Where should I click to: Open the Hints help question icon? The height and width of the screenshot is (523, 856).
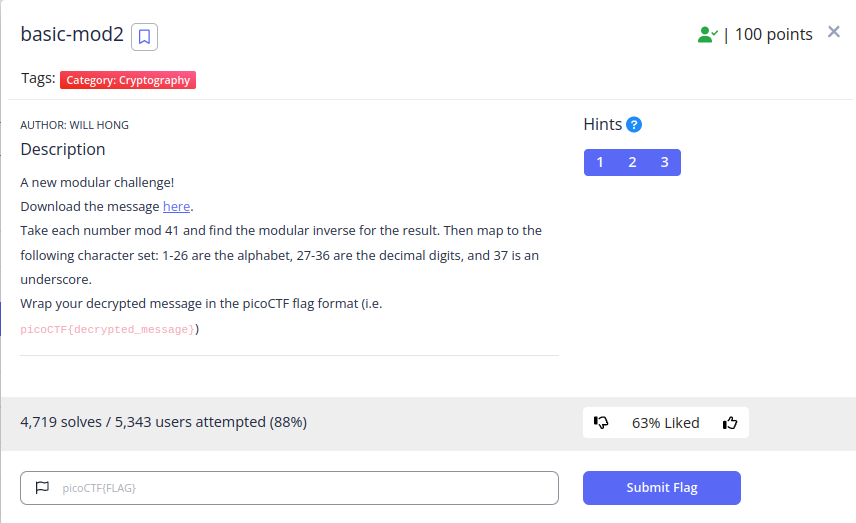pos(634,124)
